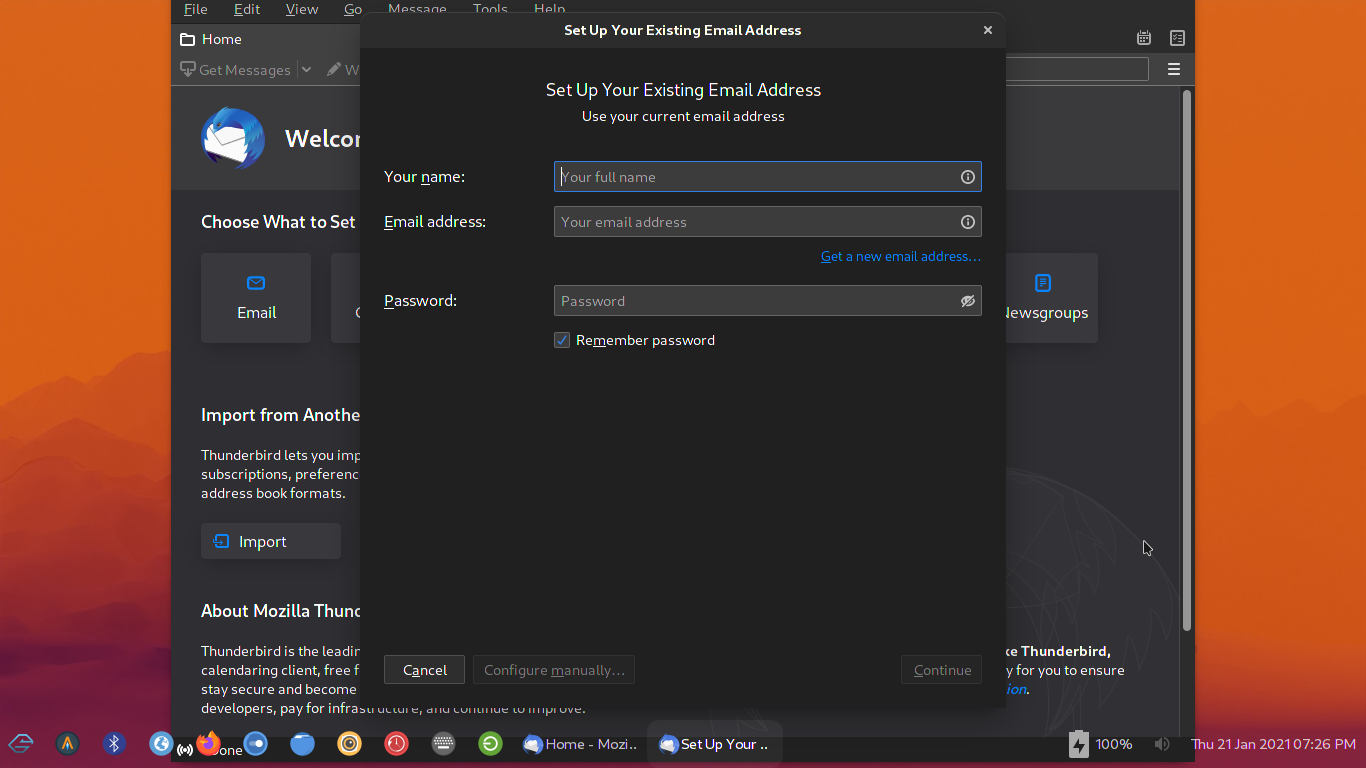The image size is (1366, 768).
Task: Open the Edit menu
Action: tap(247, 9)
